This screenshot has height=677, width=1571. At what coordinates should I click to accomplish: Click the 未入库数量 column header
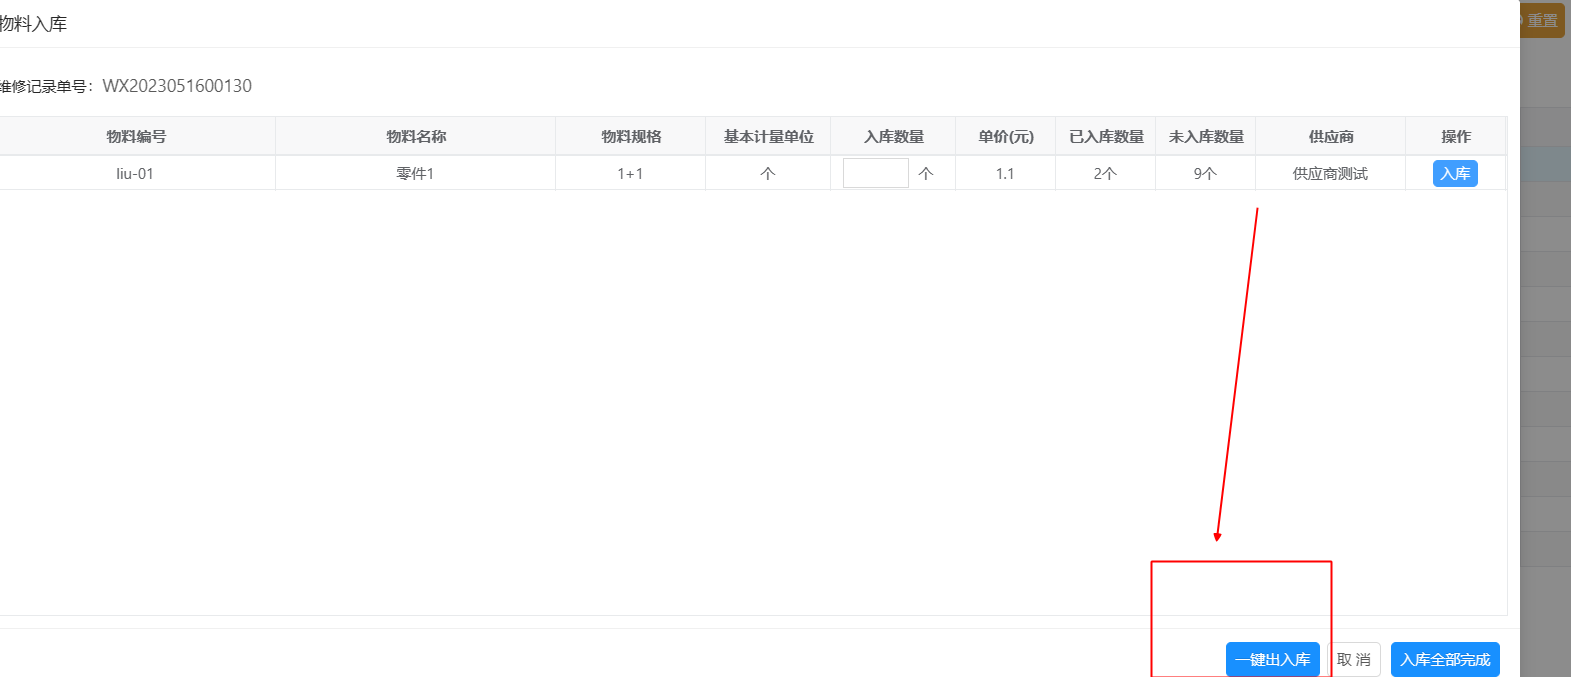point(1206,137)
